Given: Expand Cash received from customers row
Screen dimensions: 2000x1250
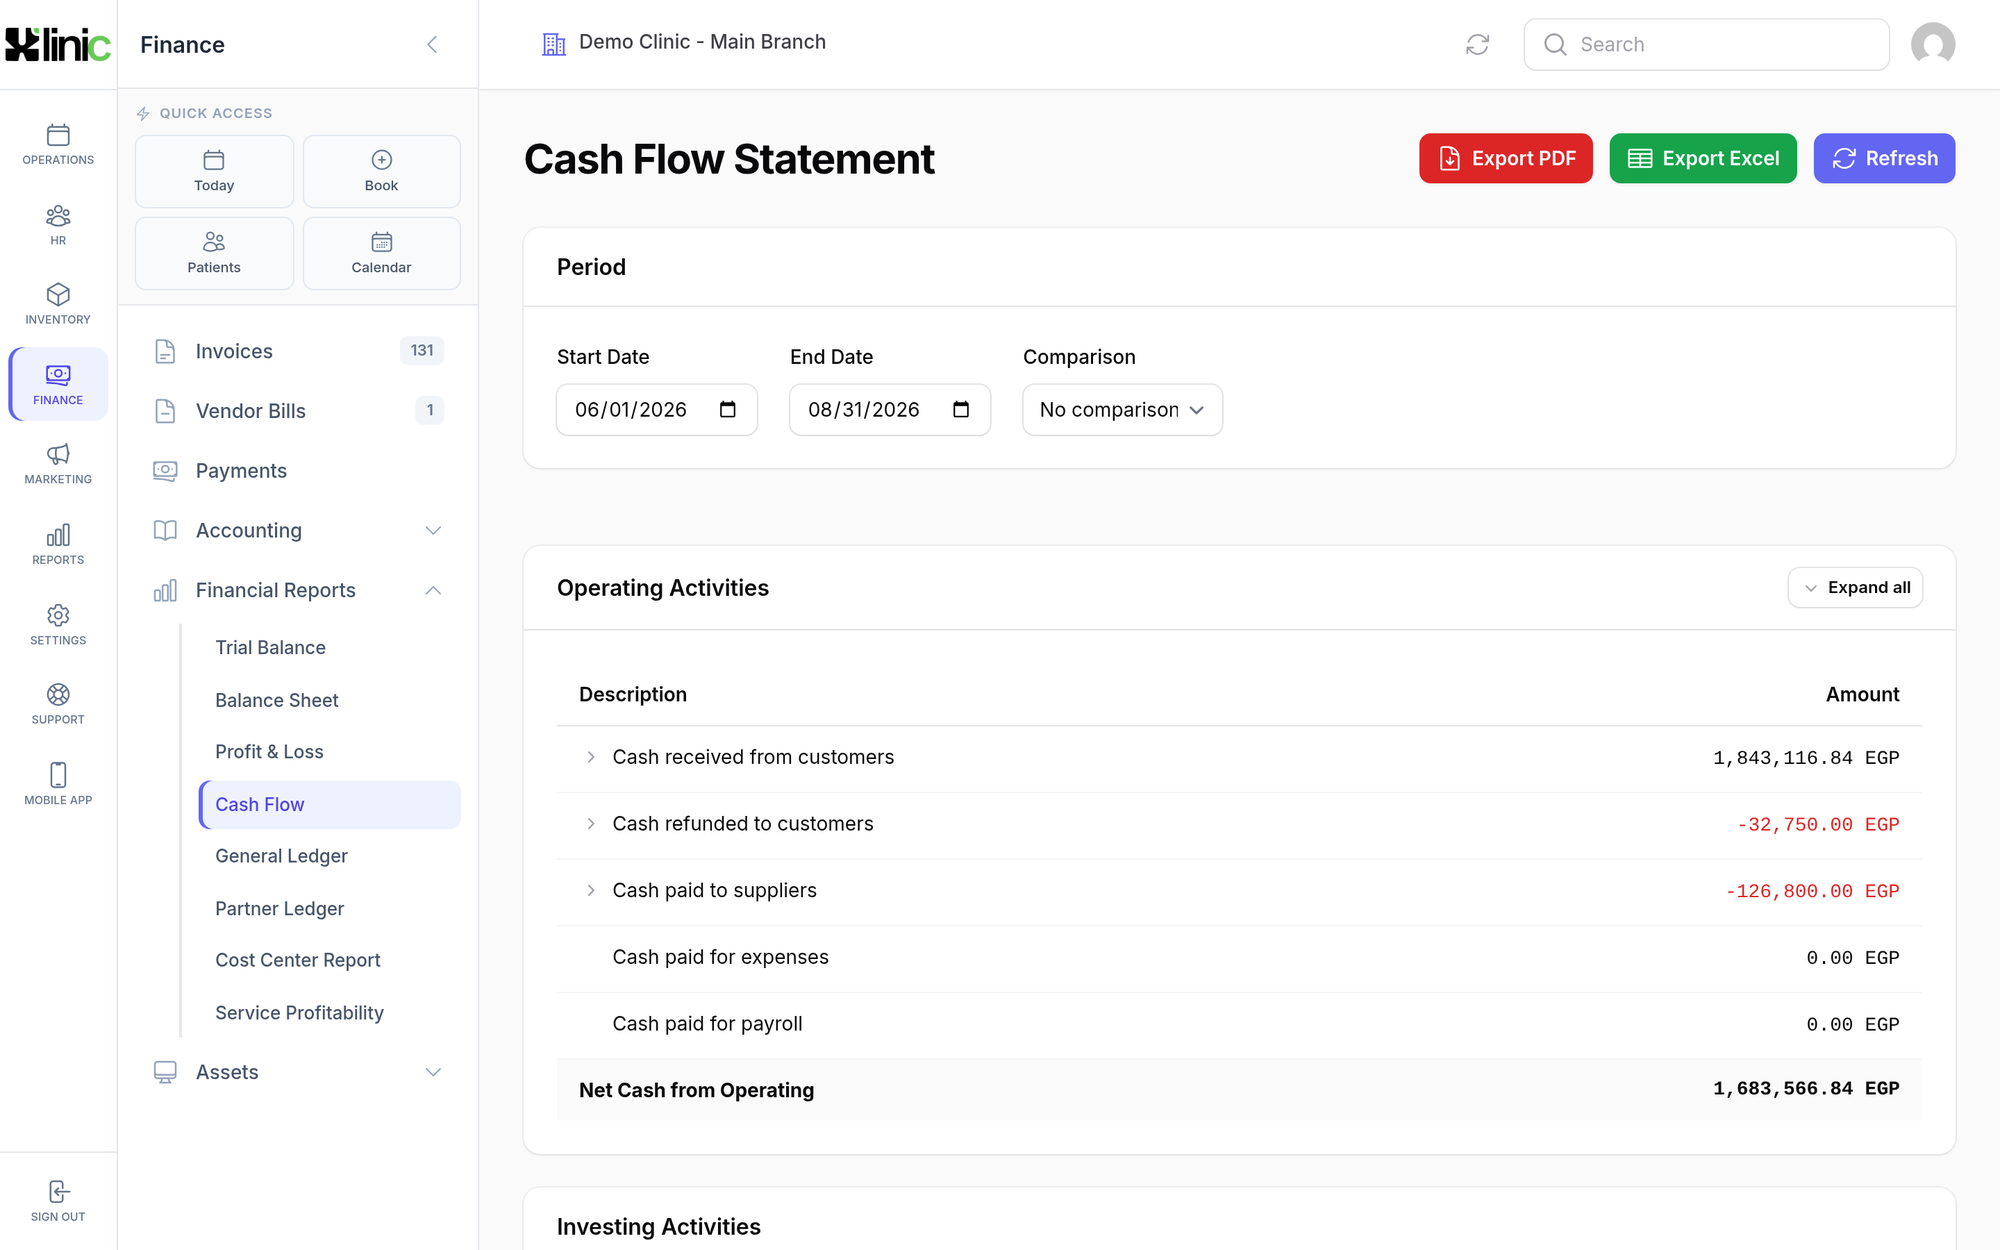Looking at the screenshot, I should pos(591,757).
